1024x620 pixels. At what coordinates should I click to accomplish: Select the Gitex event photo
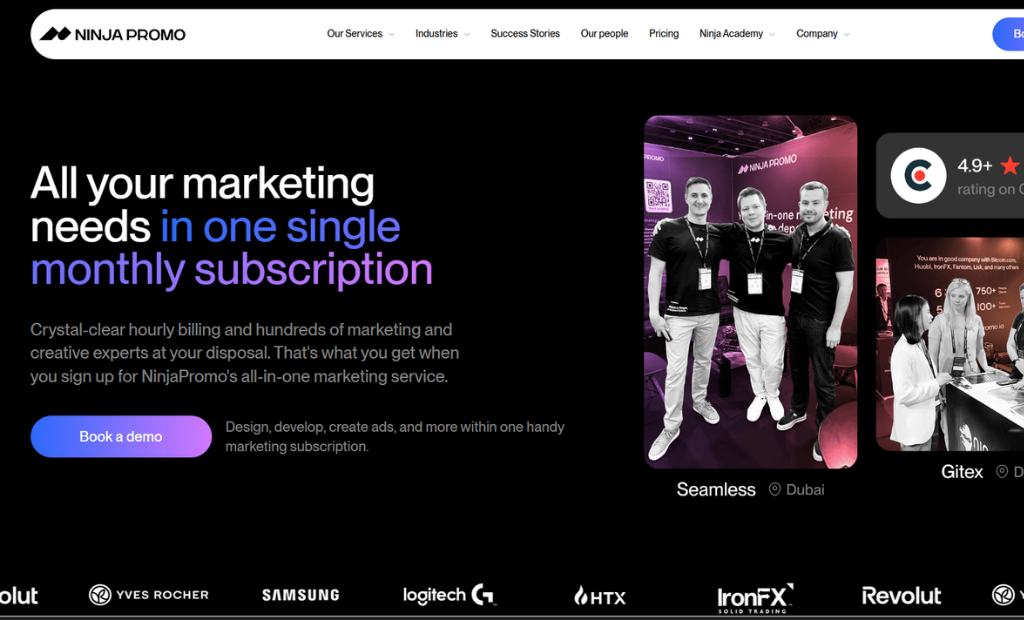950,344
